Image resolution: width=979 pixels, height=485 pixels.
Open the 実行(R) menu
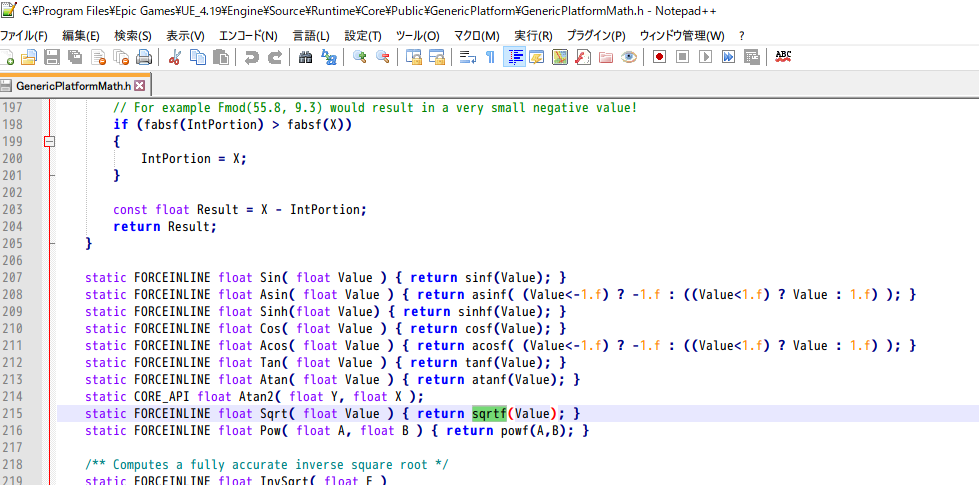(533, 36)
